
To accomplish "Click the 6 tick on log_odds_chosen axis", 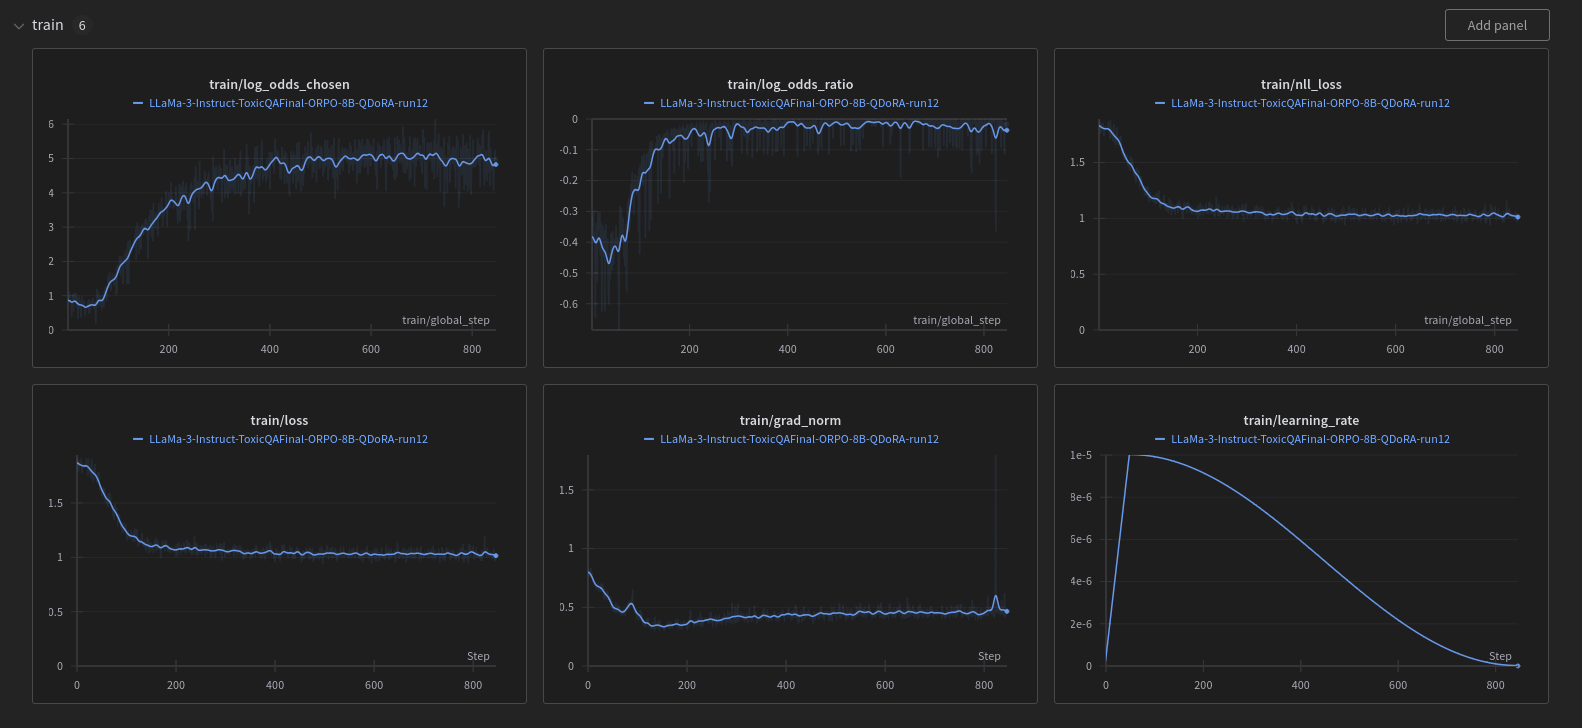I will pyautogui.click(x=51, y=124).
